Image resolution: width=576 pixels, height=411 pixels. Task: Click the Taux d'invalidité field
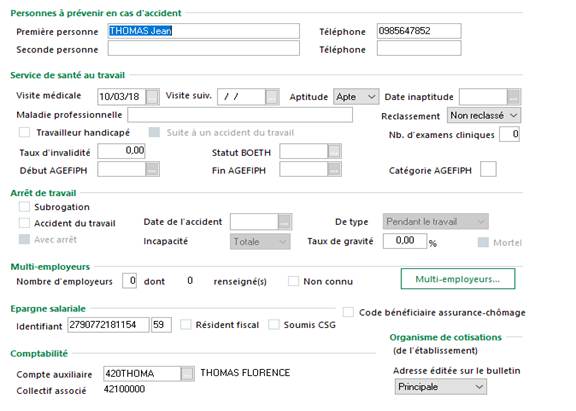click(121, 151)
